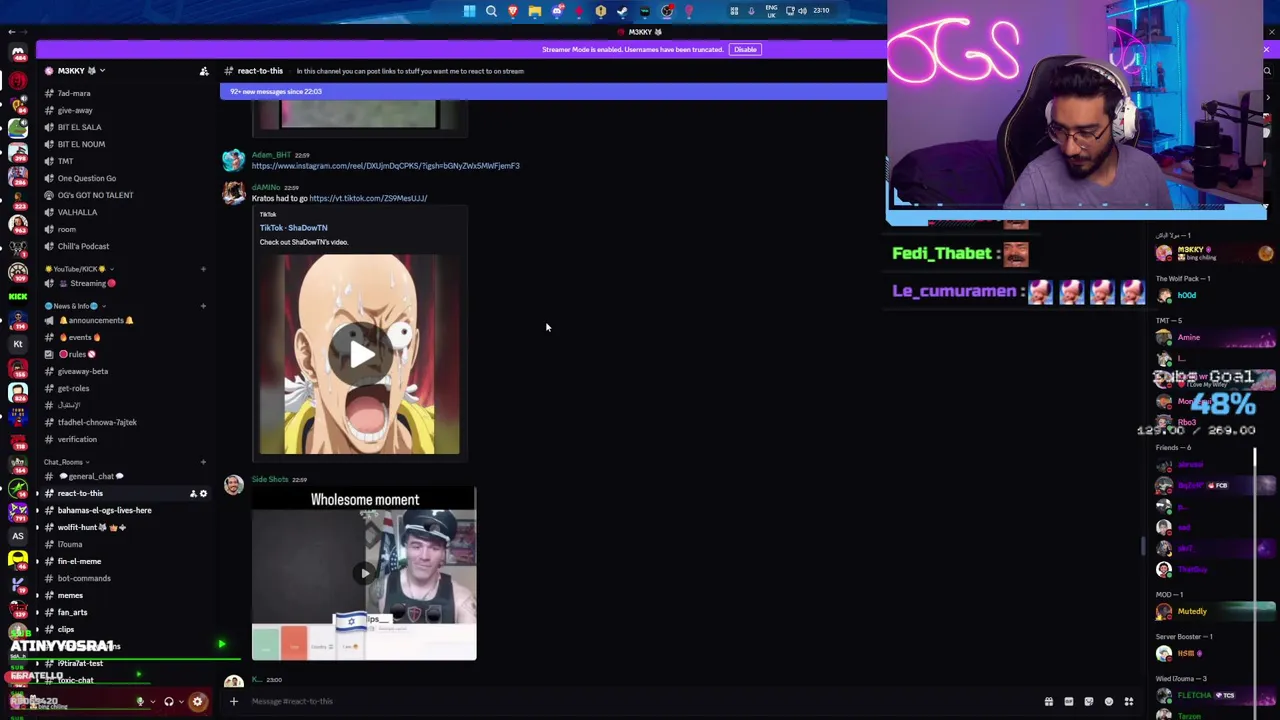Viewport: 1280px width, 720px height.
Task: Click the Message #react-to-this input field
Action: click(640, 701)
